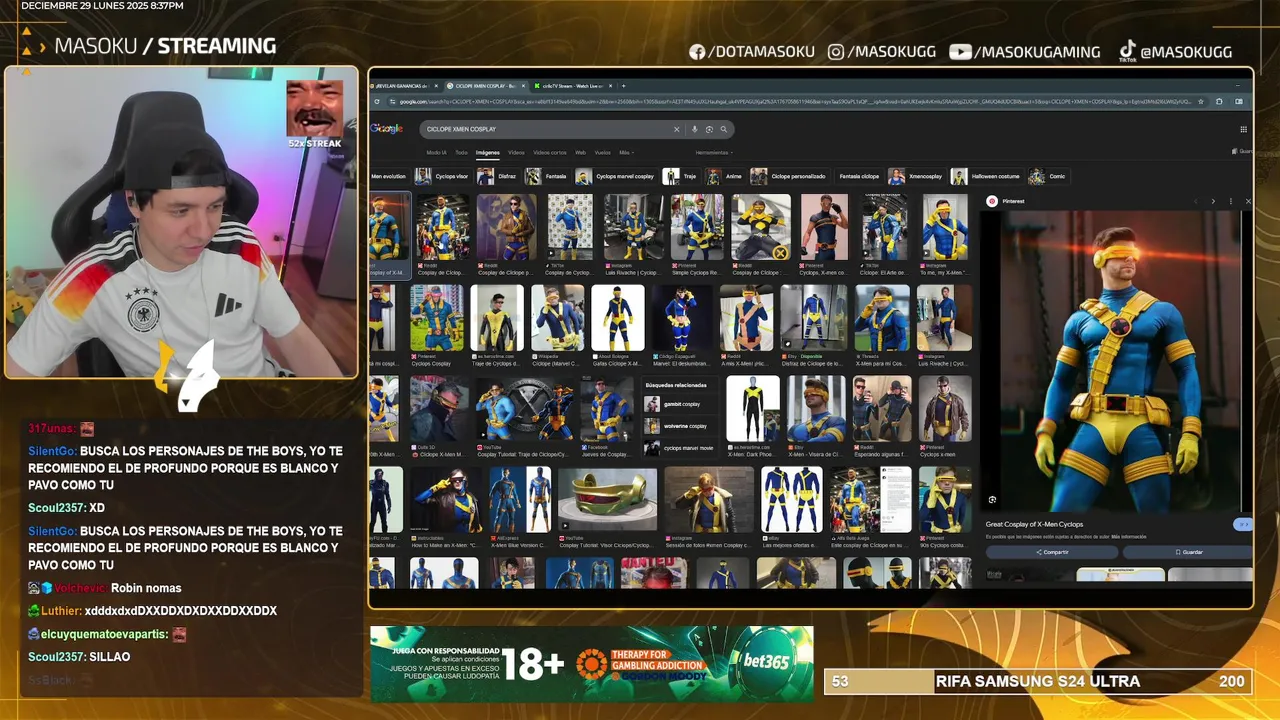Screen dimensions: 1280x720
Task: Open the Google apps grid icon
Action: (x=1244, y=129)
